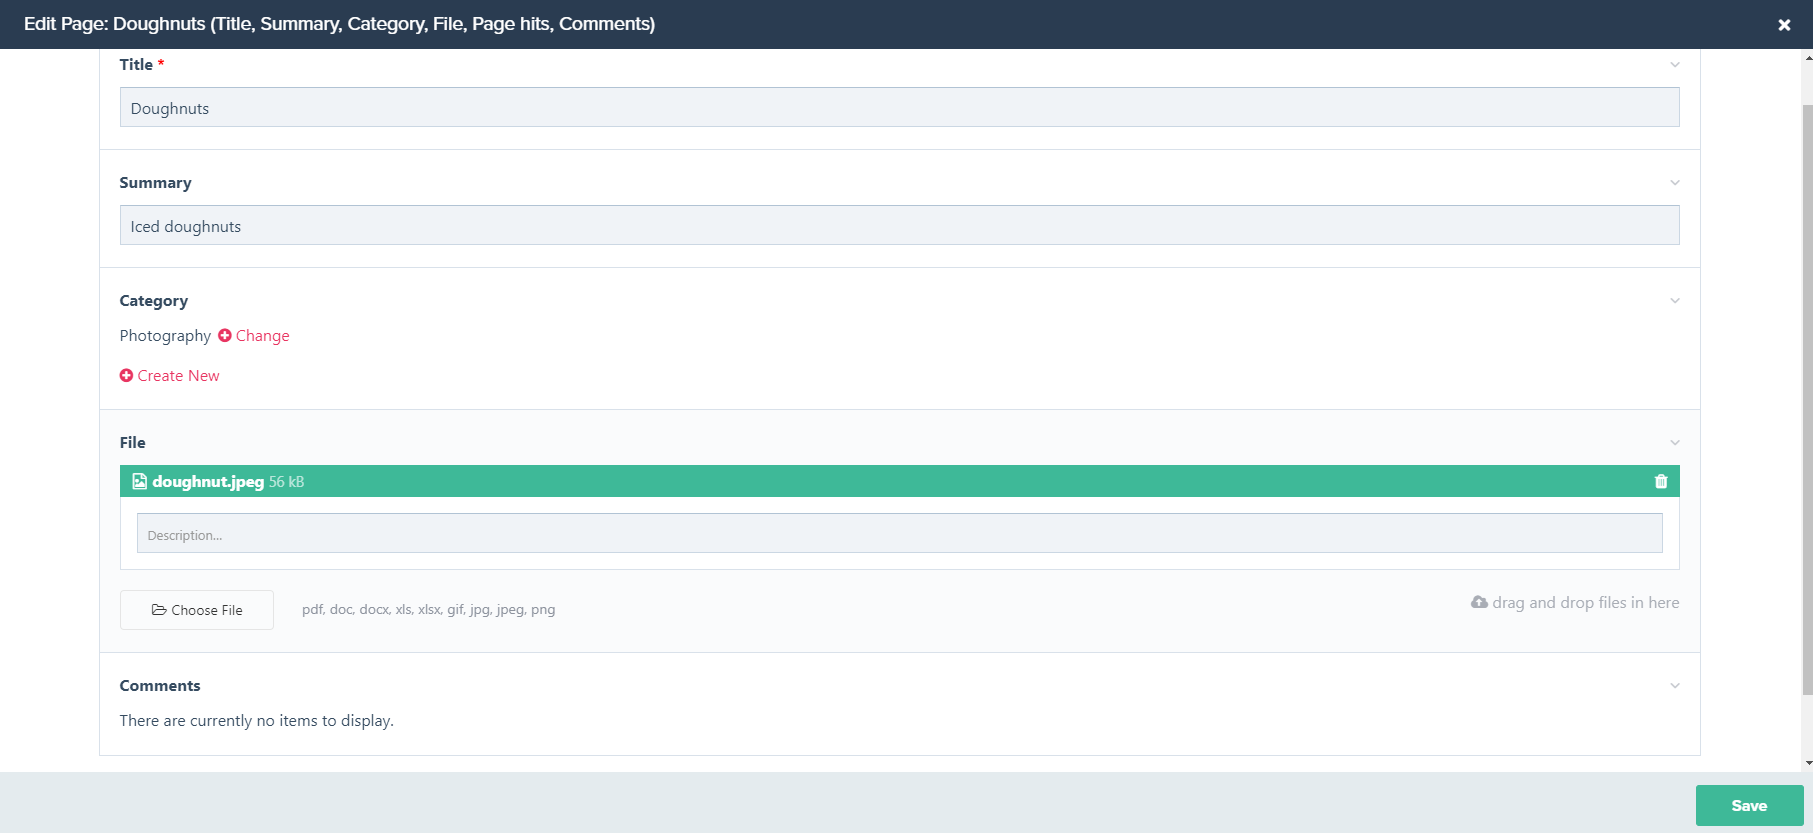Click the Summary text field
This screenshot has width=1813, height=833.
click(x=898, y=226)
